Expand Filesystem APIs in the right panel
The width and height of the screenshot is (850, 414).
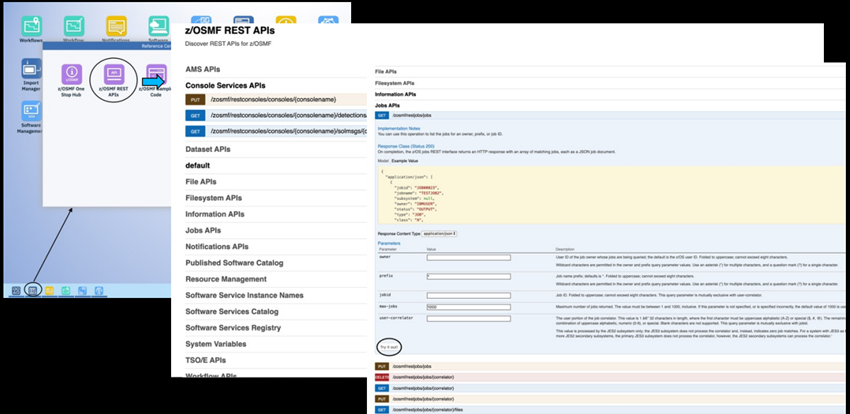[395, 83]
